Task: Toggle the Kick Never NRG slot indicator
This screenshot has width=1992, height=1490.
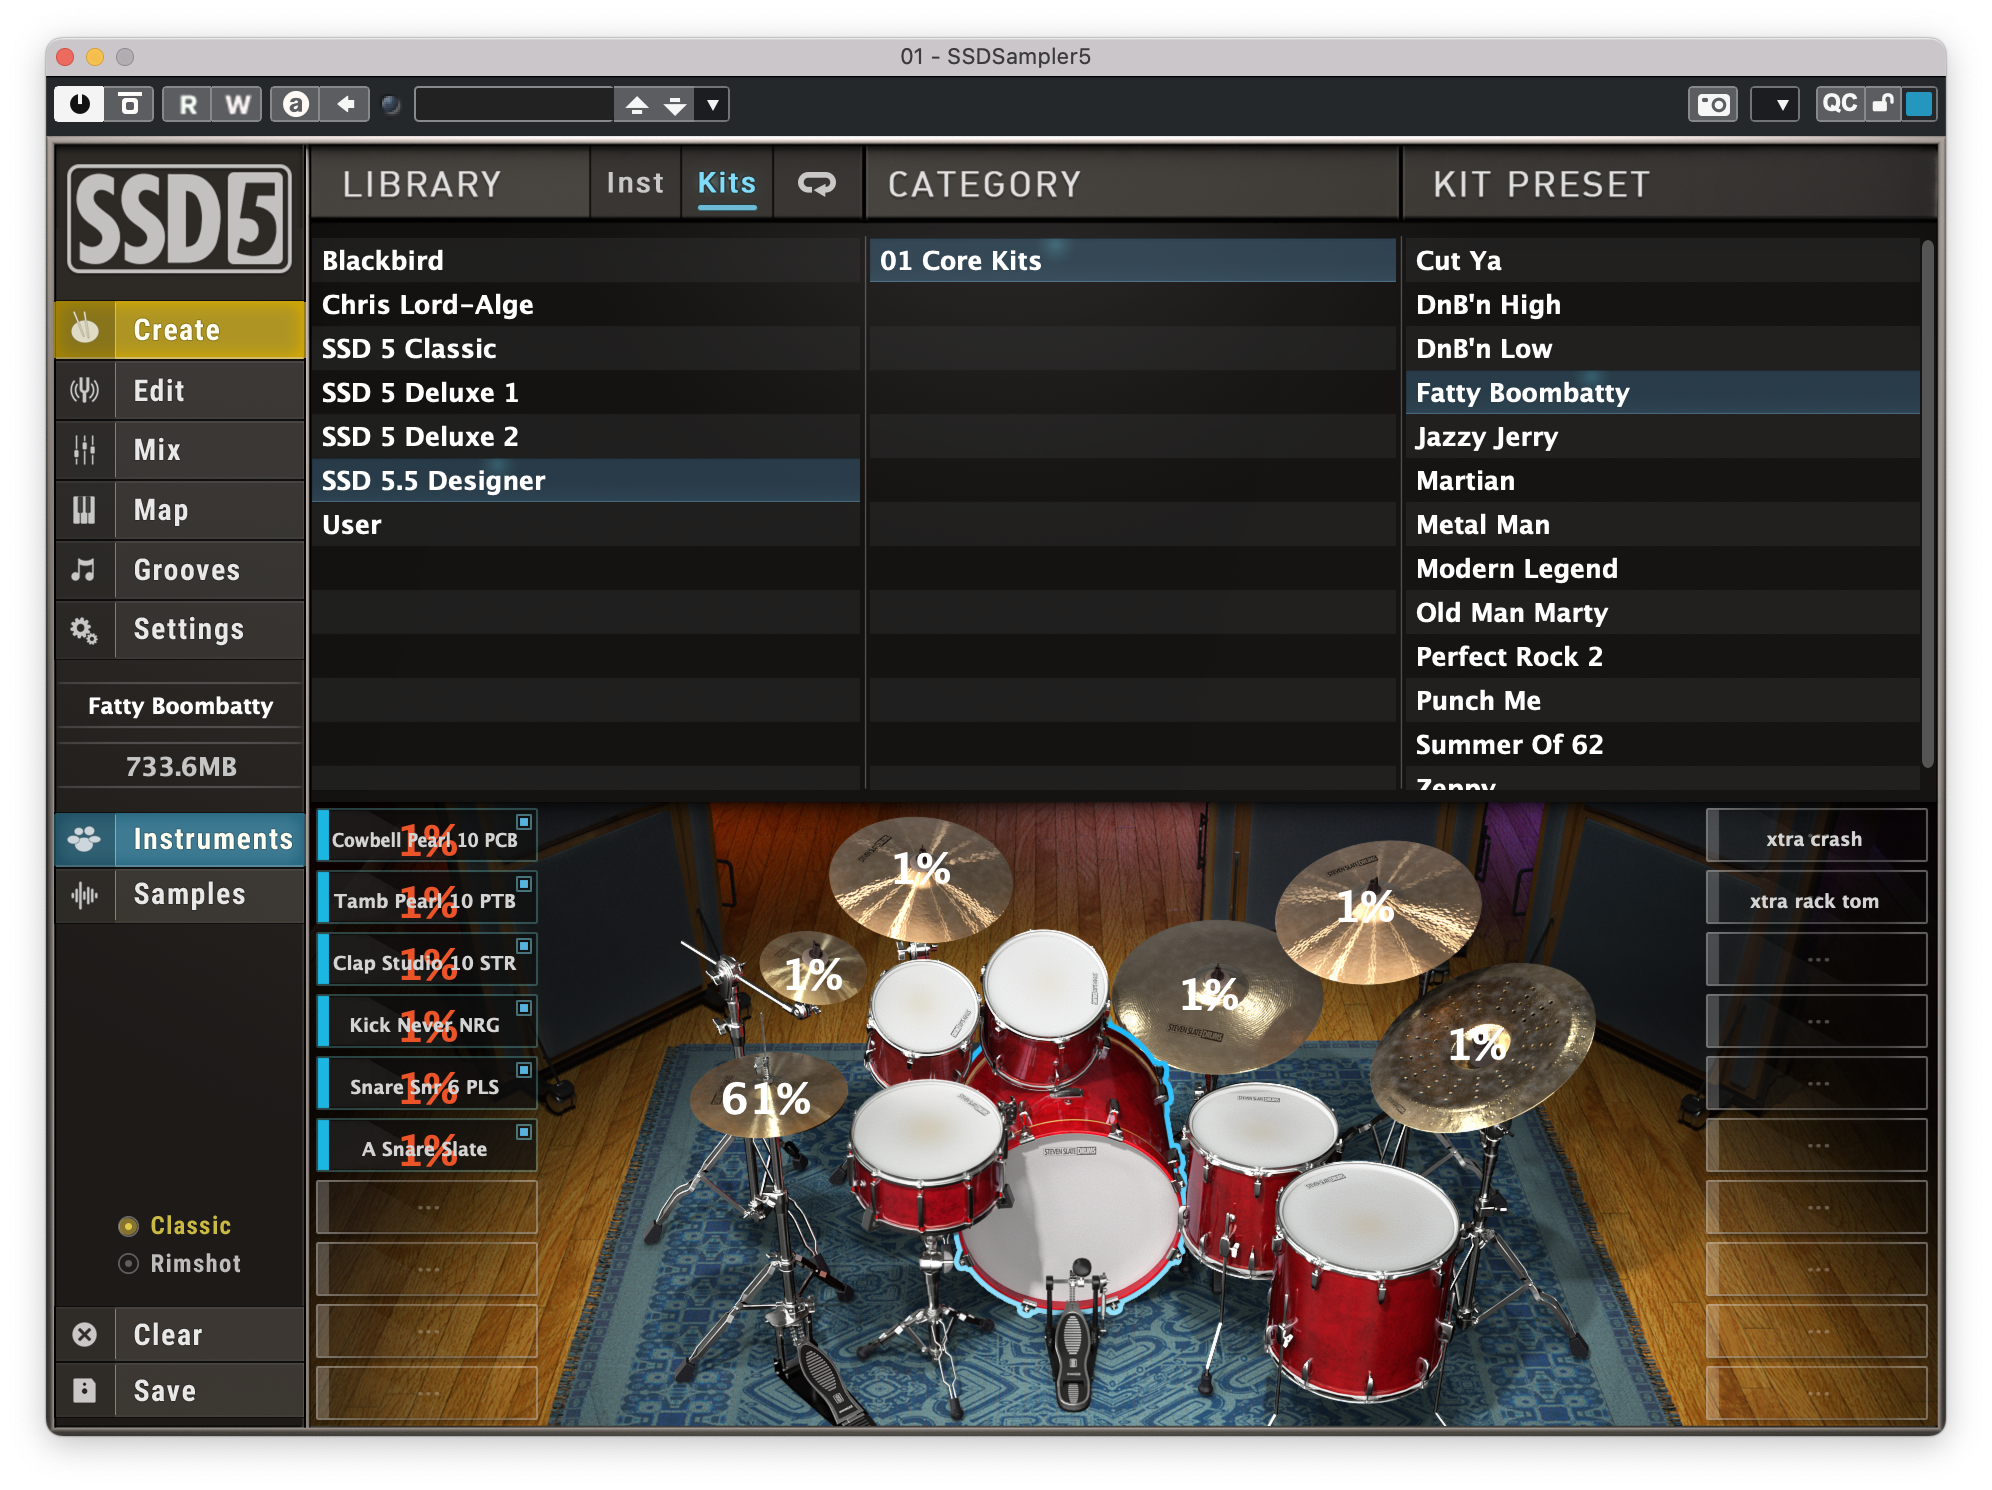Action: [523, 1008]
